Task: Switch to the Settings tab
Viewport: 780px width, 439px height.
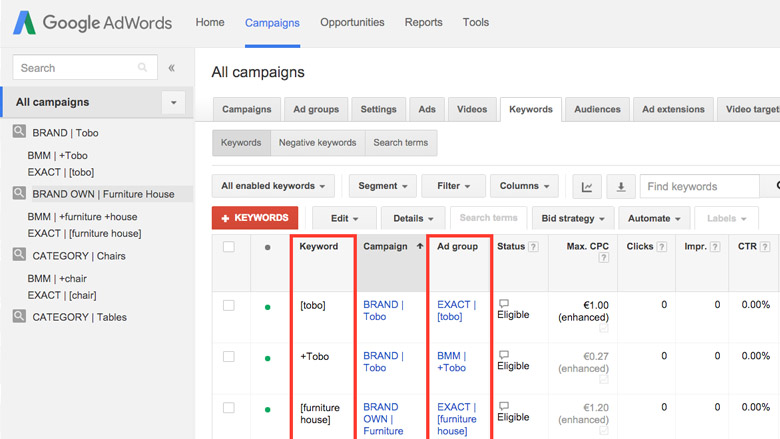Action: pyautogui.click(x=379, y=109)
